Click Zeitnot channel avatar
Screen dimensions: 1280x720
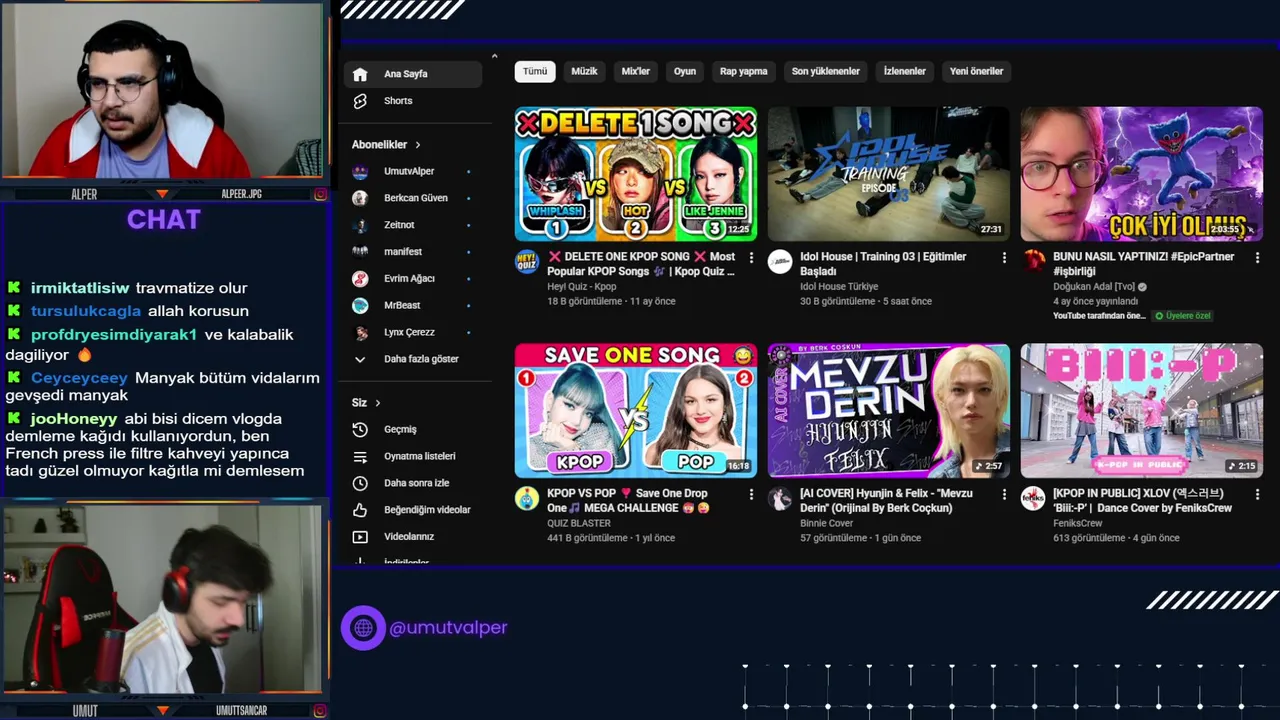point(360,225)
